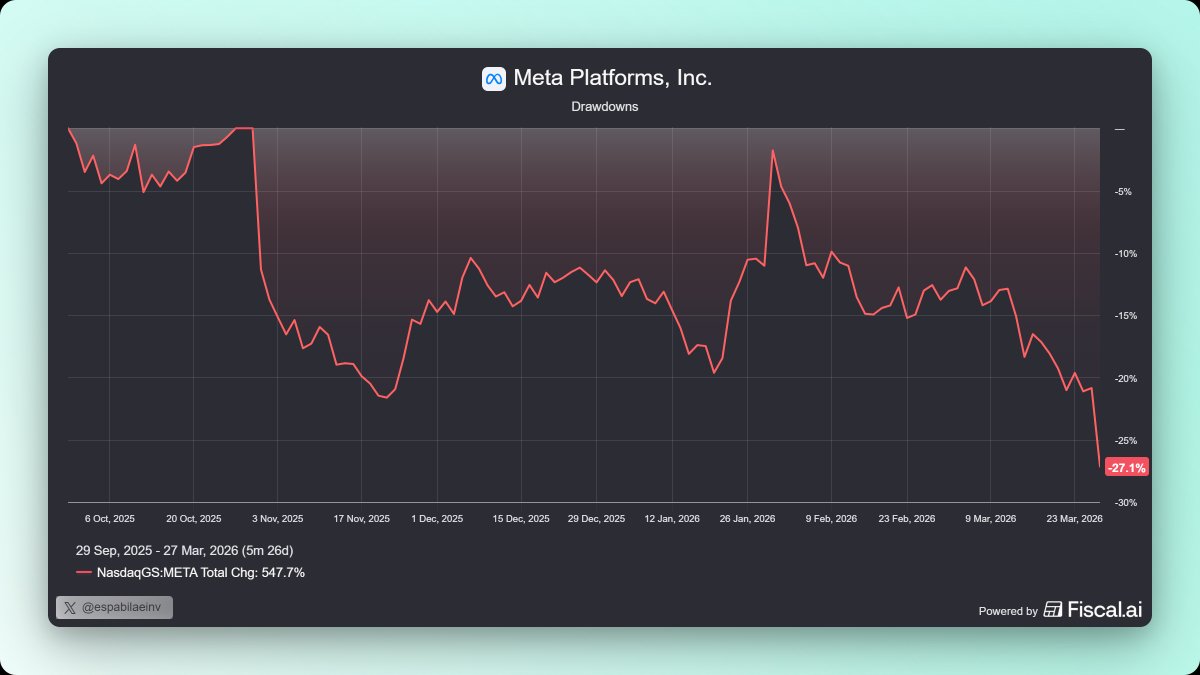Click the Powered by label

click(1007, 611)
